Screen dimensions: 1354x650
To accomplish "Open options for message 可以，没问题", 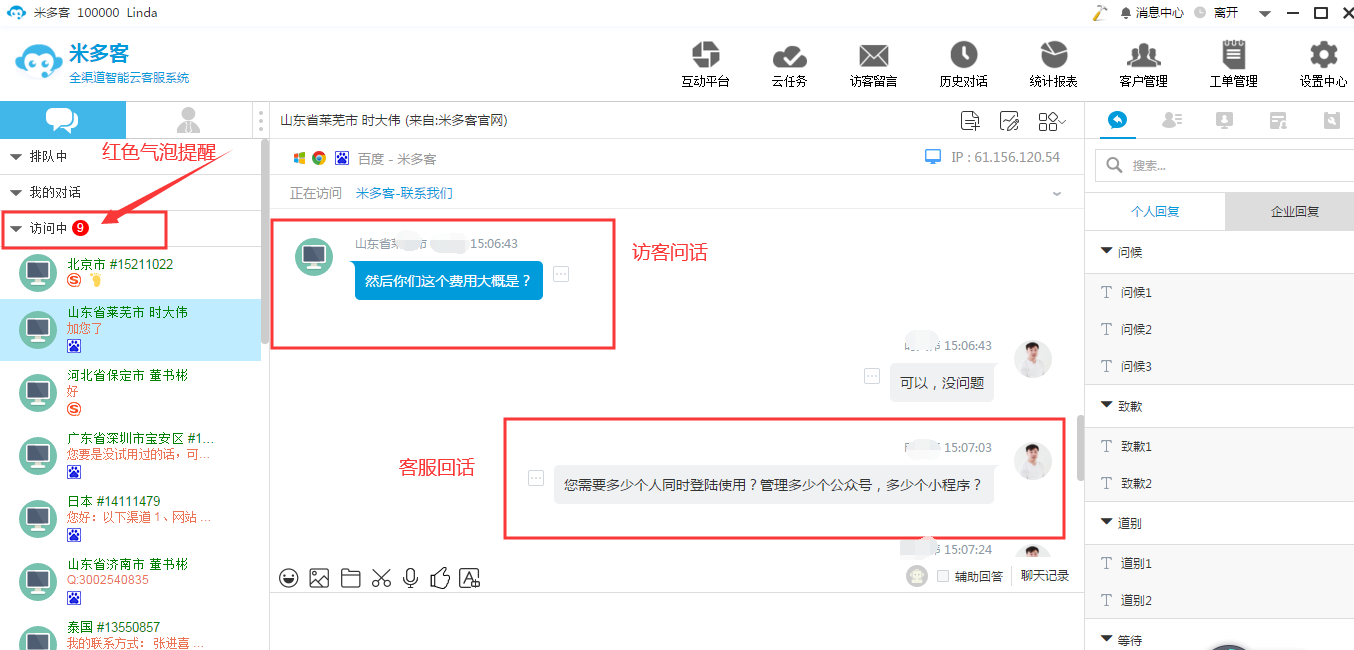I will tap(872, 376).
